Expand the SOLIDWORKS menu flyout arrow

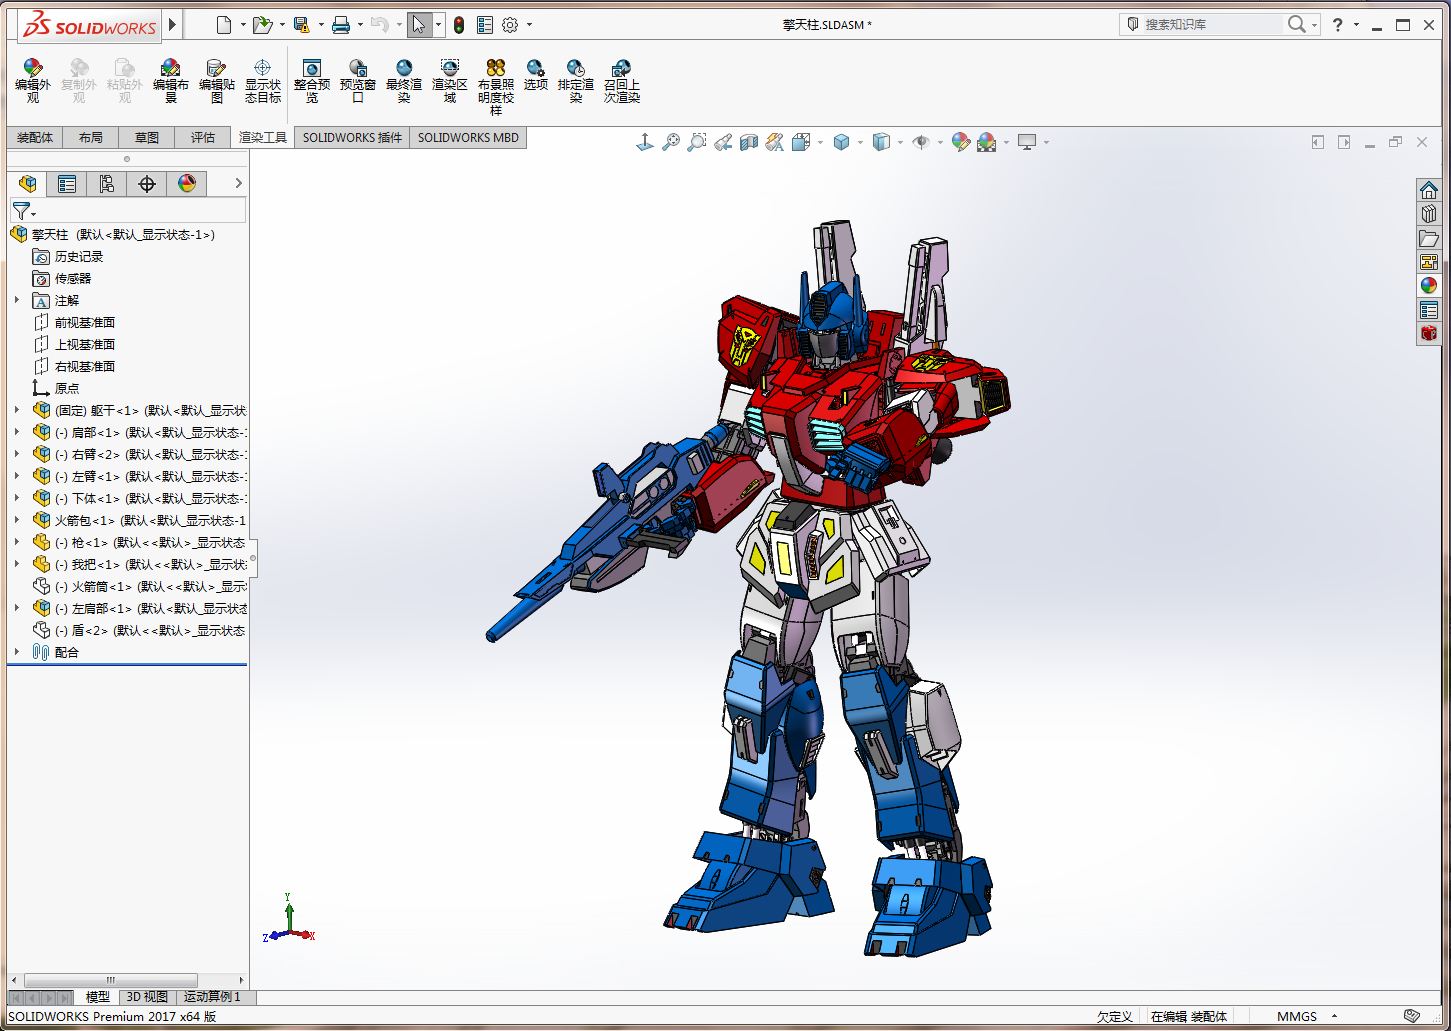coord(172,25)
